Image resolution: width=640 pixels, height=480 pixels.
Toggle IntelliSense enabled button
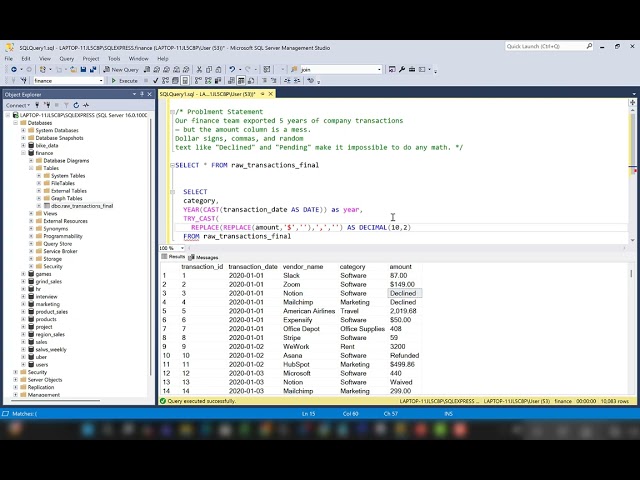click(x=185, y=81)
